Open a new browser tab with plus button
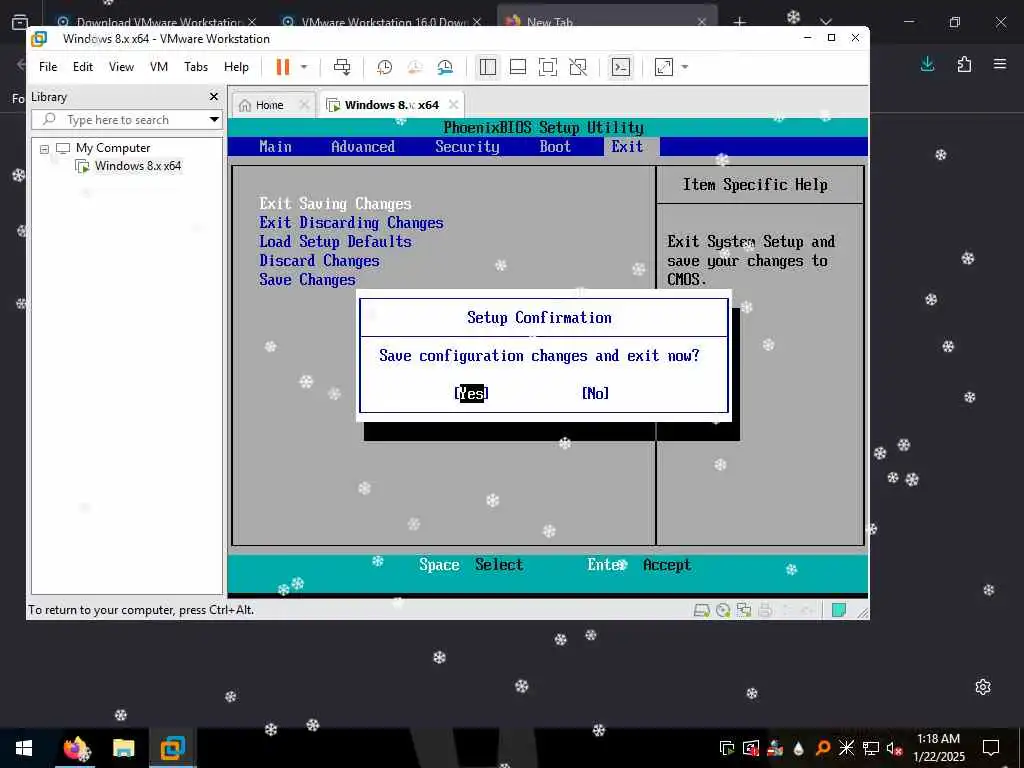Viewport: 1024px width, 768px height. [x=739, y=21]
